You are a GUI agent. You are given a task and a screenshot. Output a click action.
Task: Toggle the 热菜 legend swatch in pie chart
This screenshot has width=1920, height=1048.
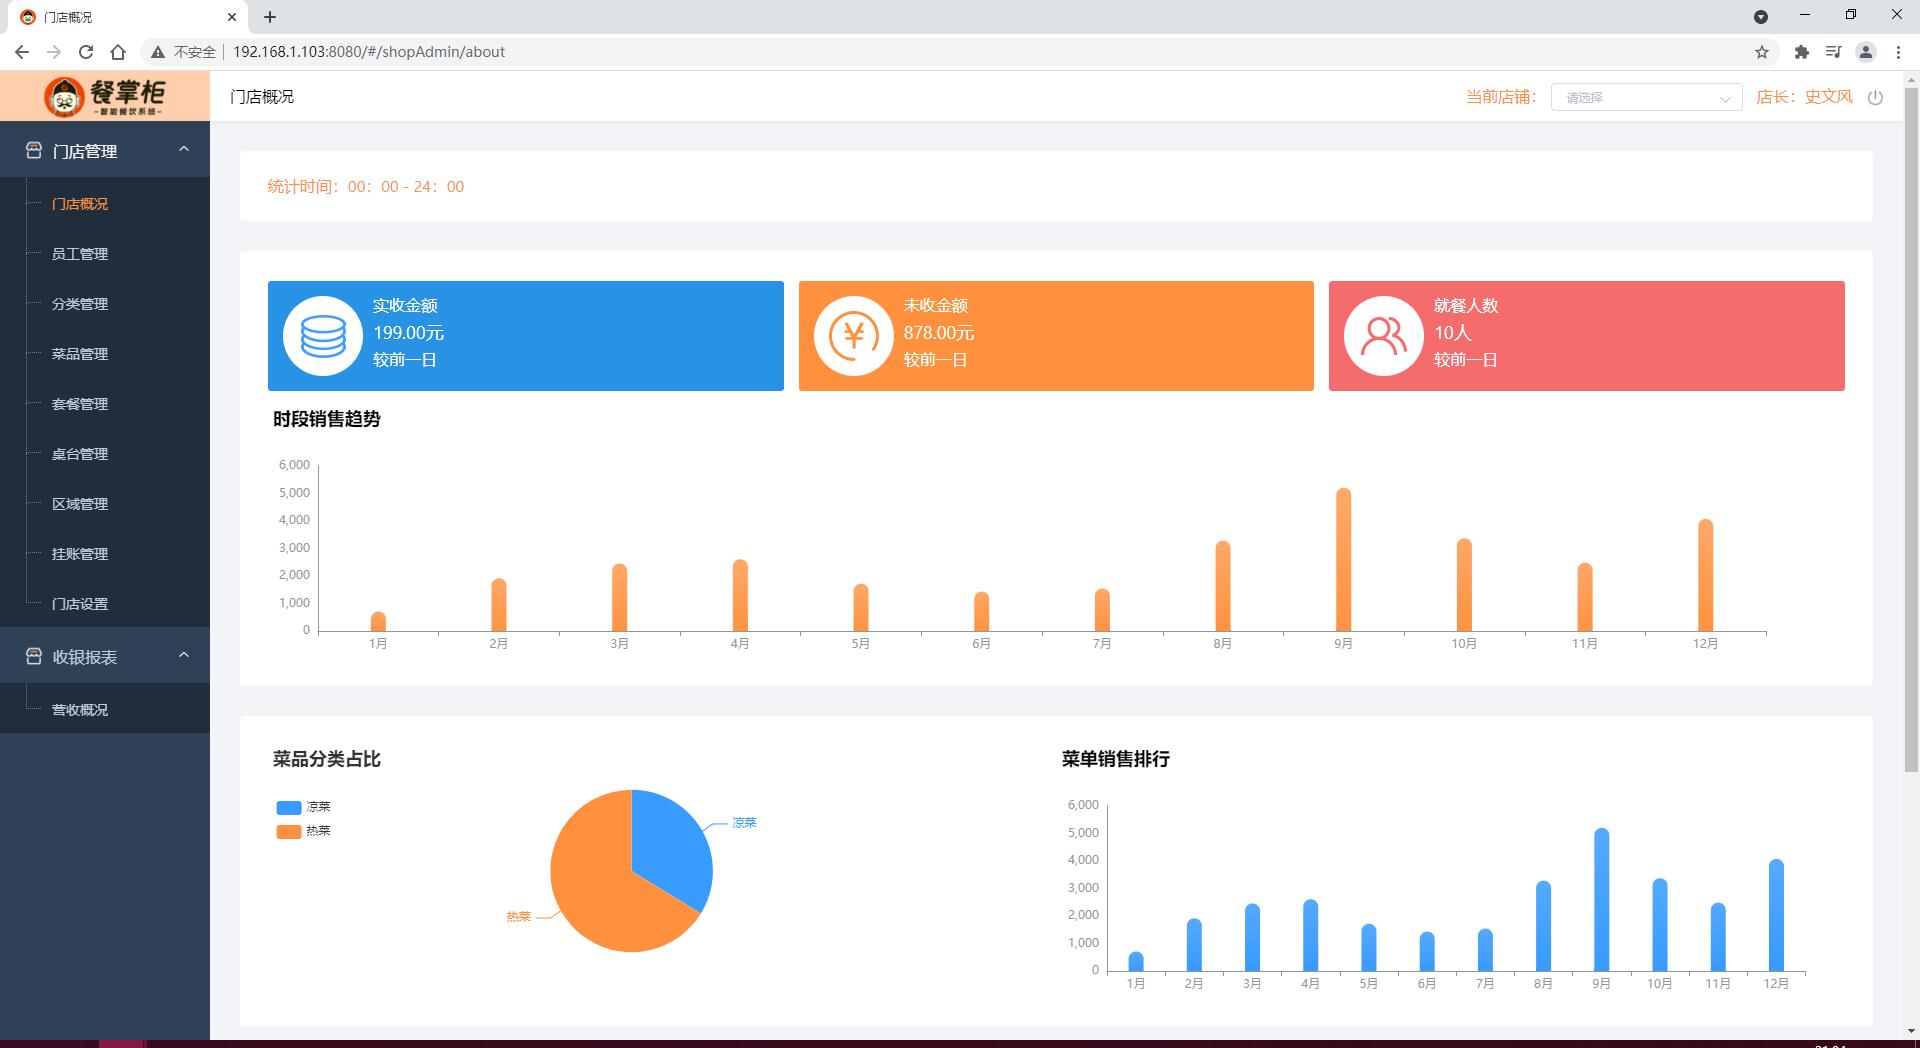[x=289, y=831]
